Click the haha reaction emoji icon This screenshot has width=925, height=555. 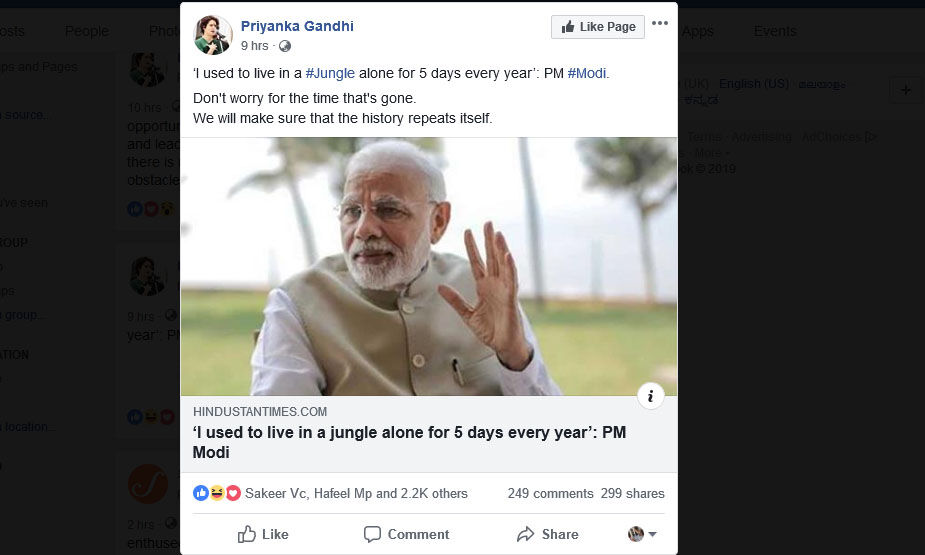tap(216, 493)
